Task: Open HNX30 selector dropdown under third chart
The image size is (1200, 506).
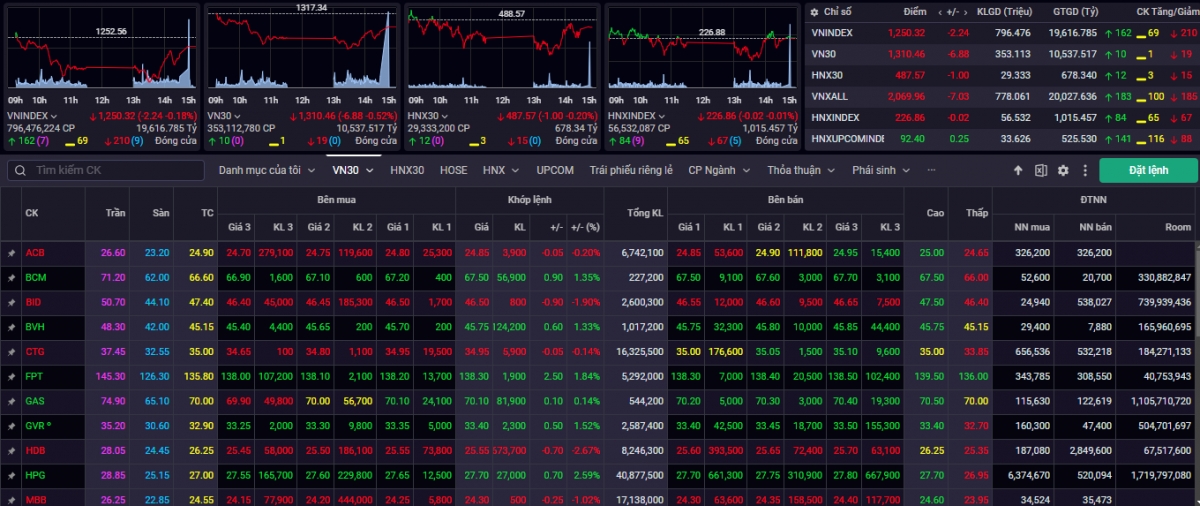Action: click(x=429, y=116)
